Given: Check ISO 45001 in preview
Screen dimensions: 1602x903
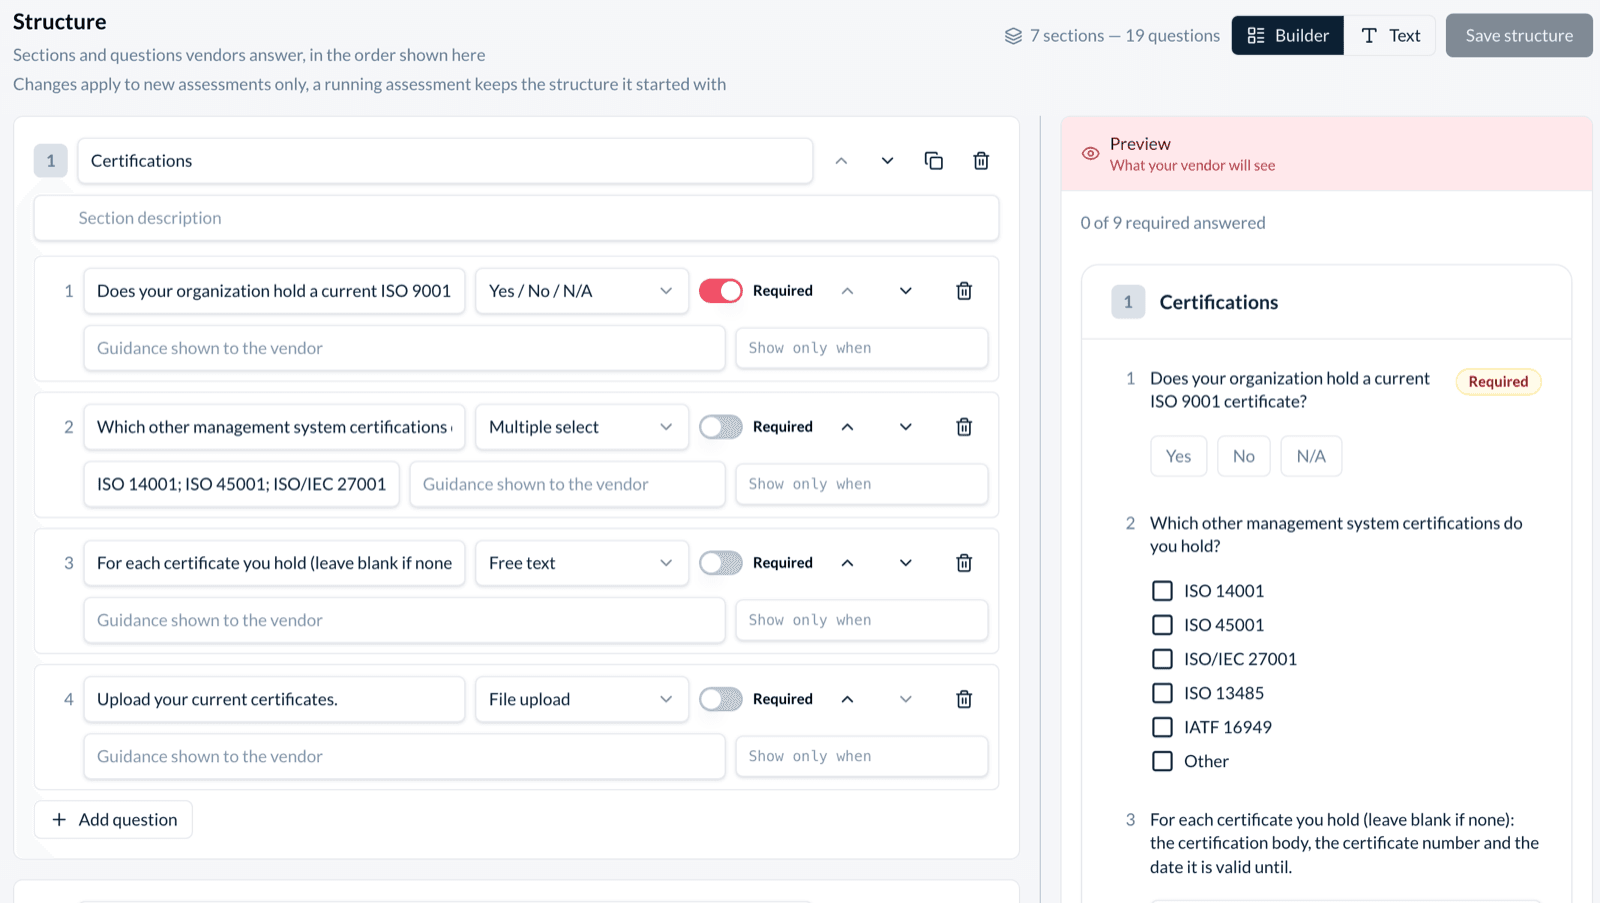Looking at the screenshot, I should click(x=1162, y=625).
